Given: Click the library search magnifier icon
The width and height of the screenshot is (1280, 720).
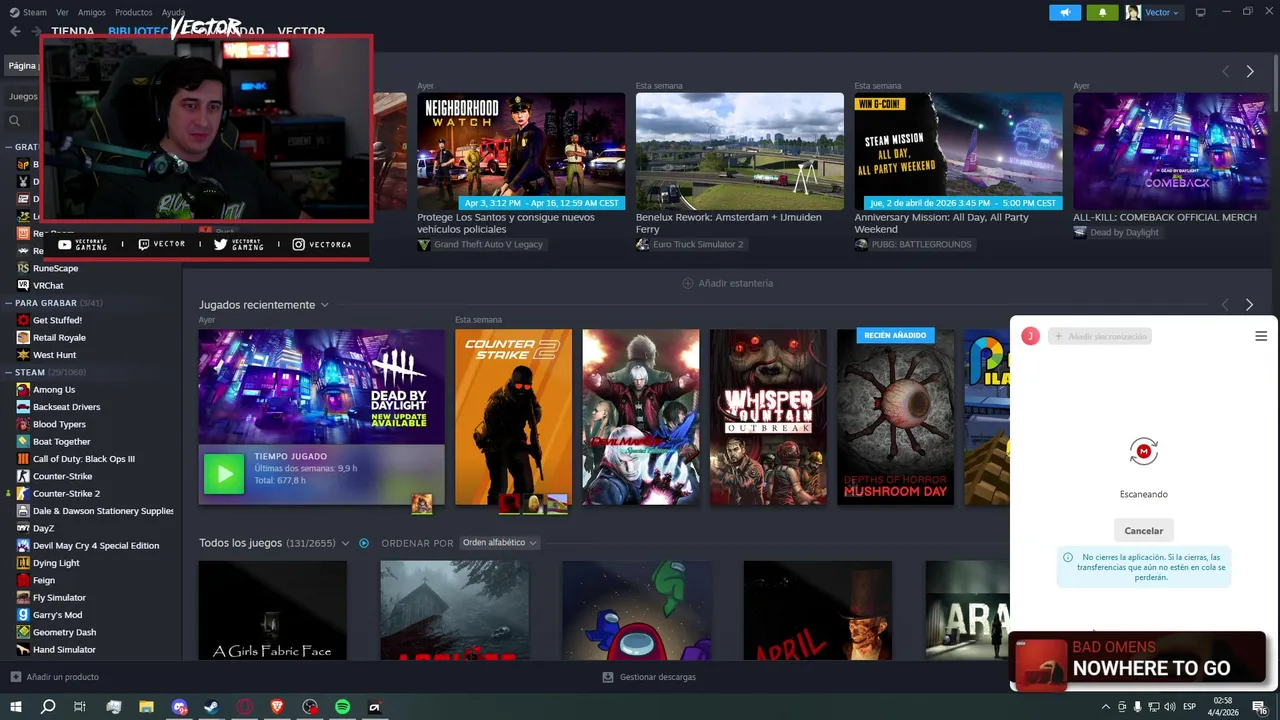Looking at the screenshot, I should (15, 121).
